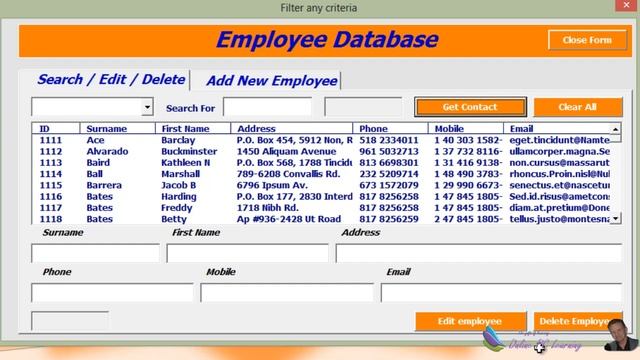640x360 pixels.
Task: Select the ID 1116 cell
Action: (x=51, y=196)
